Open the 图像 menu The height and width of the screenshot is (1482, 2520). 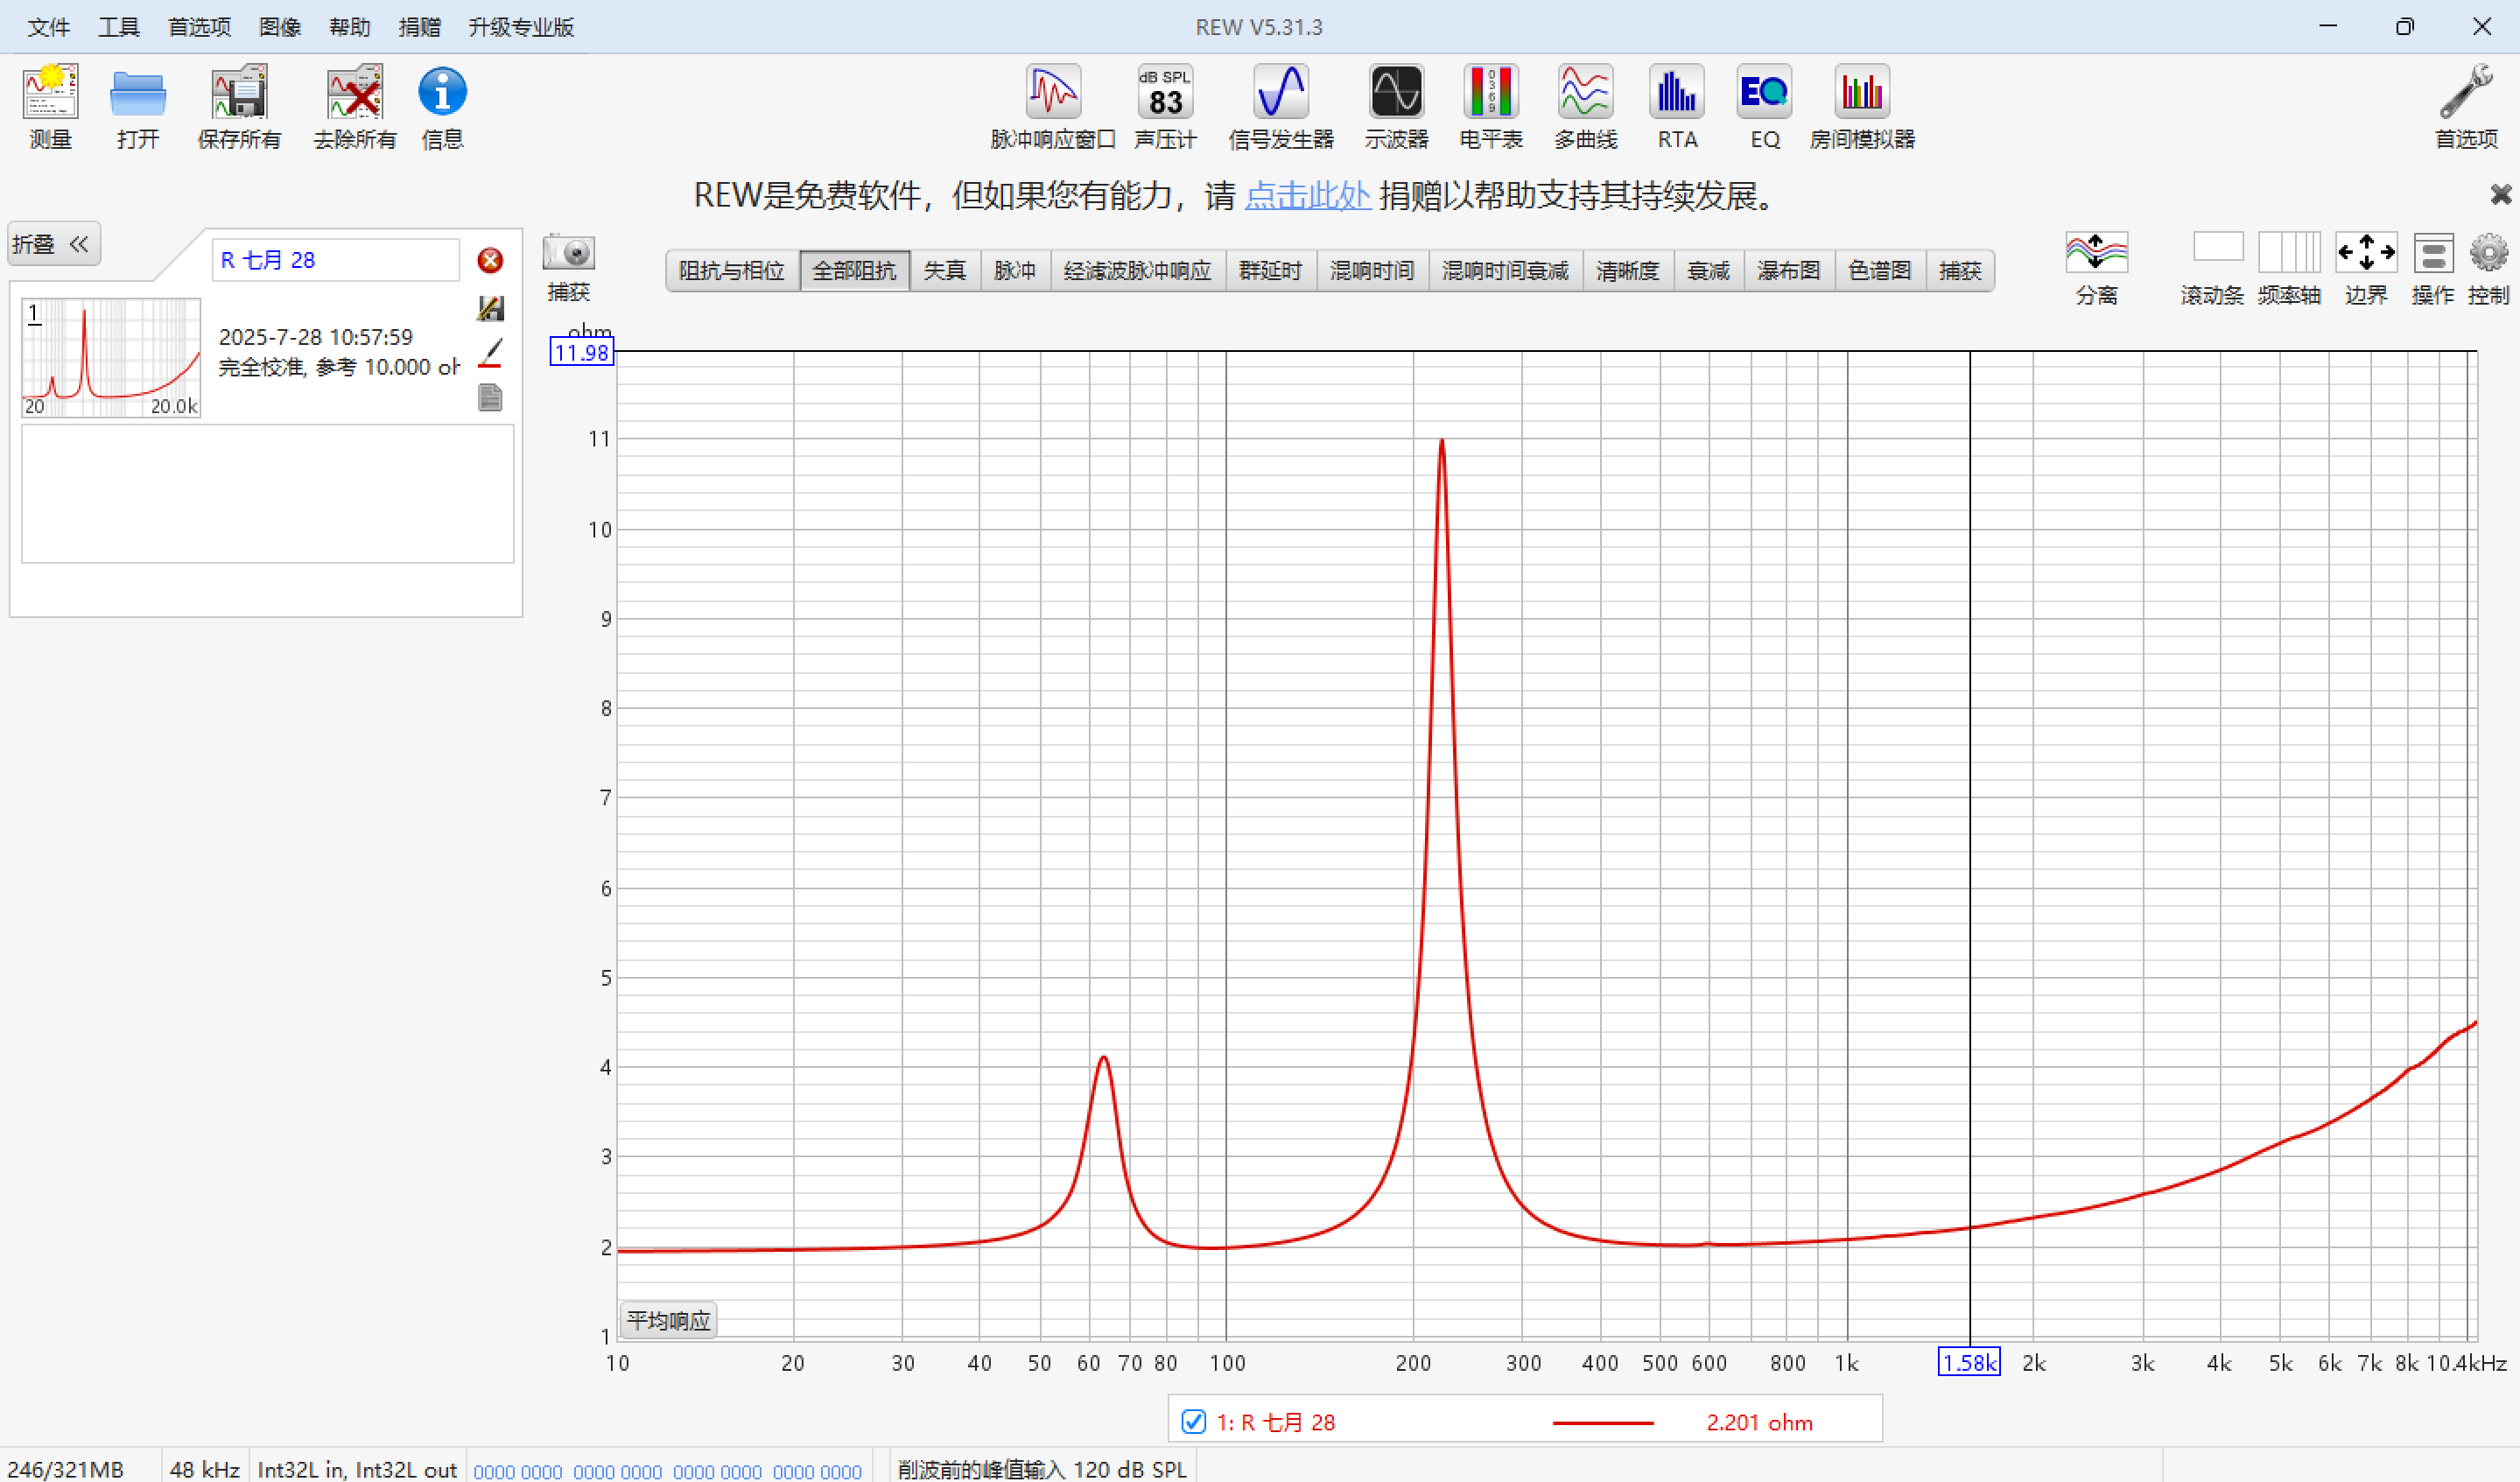tap(280, 27)
